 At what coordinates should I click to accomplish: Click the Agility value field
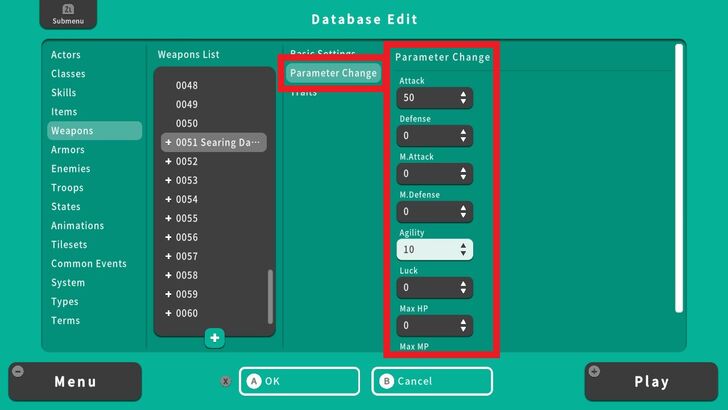[x=435, y=250]
